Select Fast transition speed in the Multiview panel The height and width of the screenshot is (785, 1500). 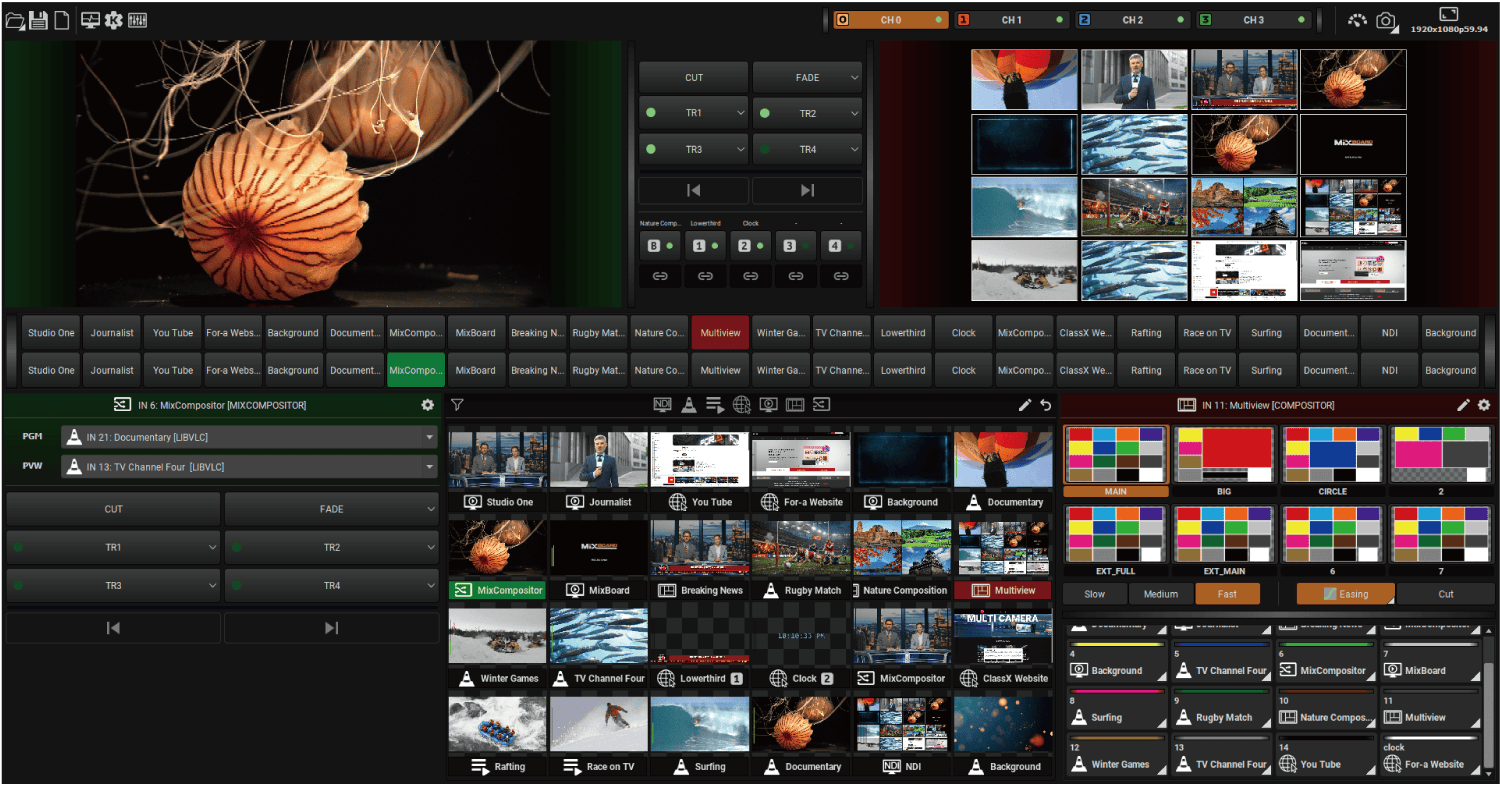[1227, 593]
